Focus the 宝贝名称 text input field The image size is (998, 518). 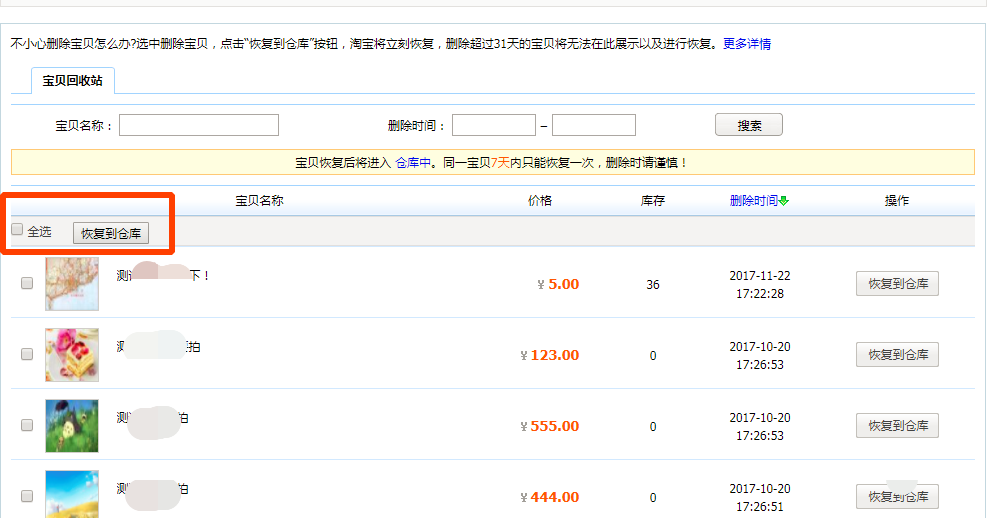pyautogui.click(x=199, y=125)
